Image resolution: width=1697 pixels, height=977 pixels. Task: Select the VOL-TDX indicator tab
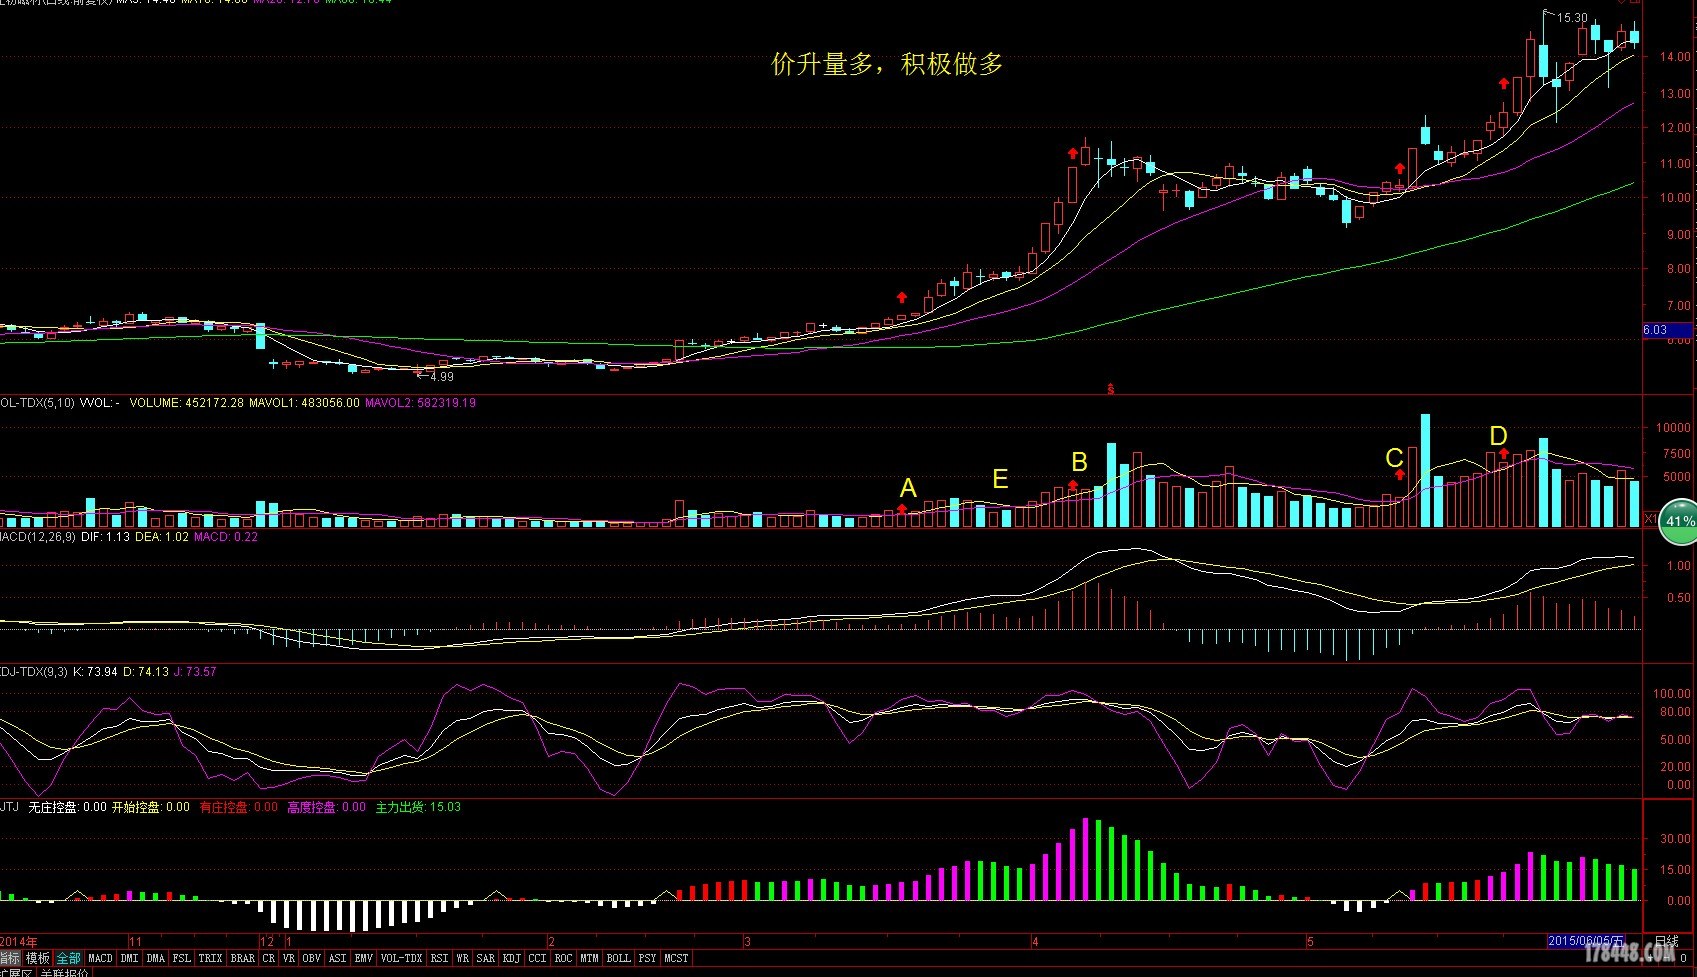402,958
